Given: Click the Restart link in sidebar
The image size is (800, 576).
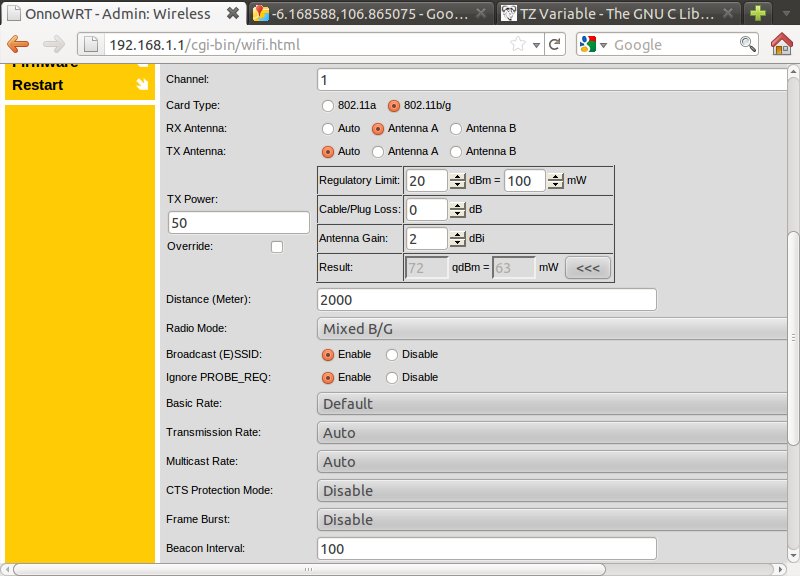Looking at the screenshot, I should point(38,85).
